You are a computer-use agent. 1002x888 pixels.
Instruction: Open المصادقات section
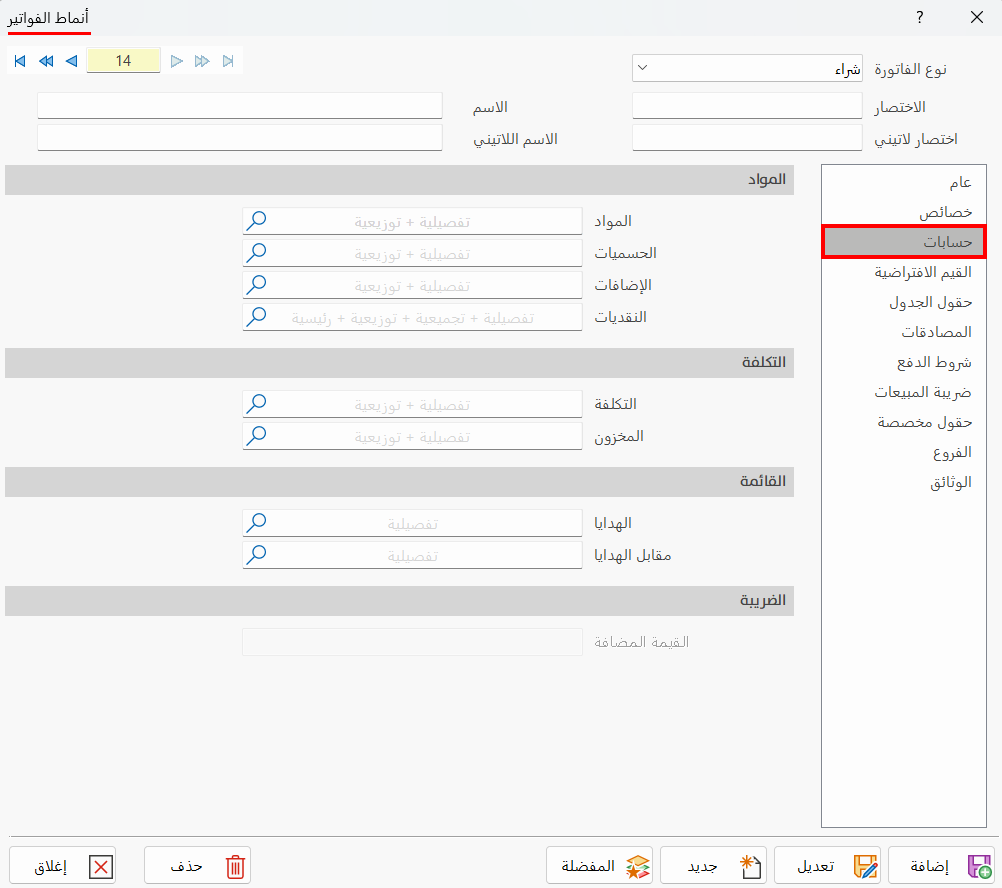pyautogui.click(x=904, y=332)
